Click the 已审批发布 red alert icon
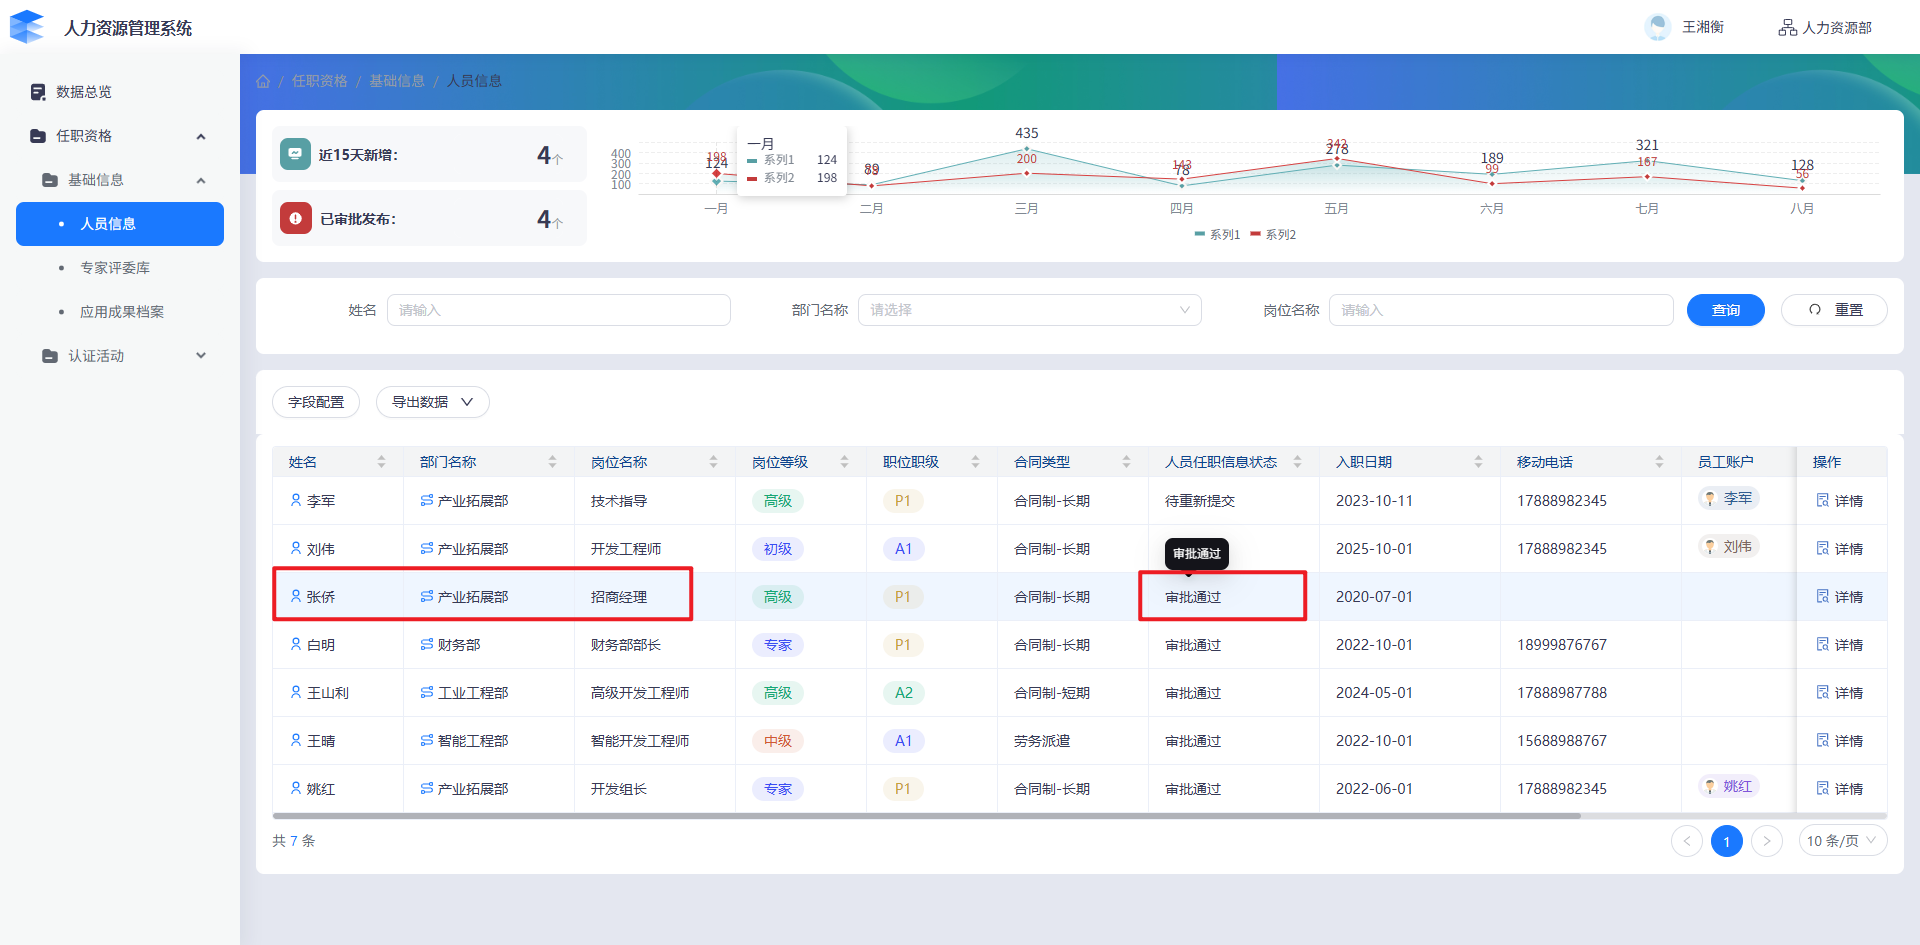1920x945 pixels. [295, 218]
